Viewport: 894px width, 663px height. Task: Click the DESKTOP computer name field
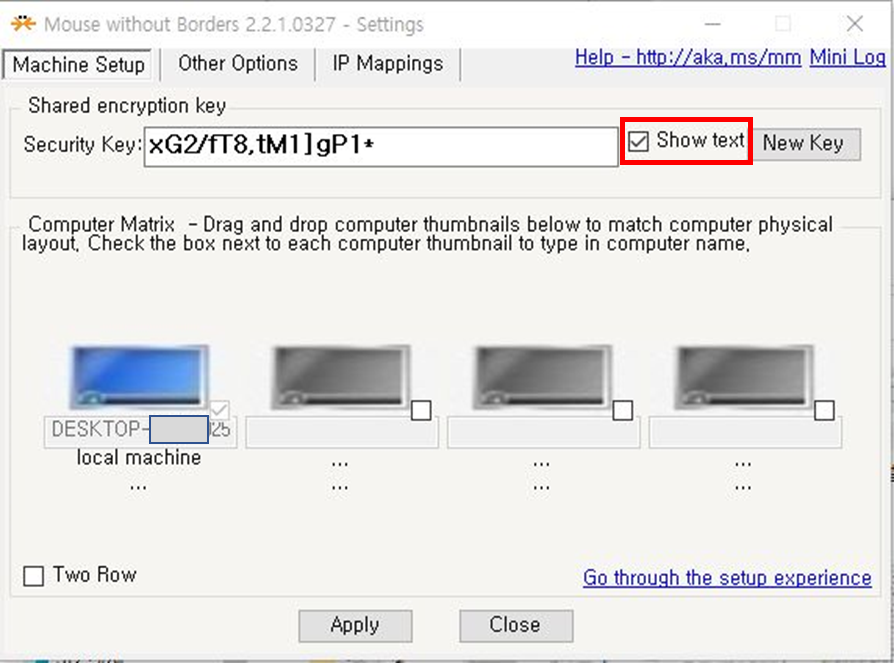coord(140,432)
